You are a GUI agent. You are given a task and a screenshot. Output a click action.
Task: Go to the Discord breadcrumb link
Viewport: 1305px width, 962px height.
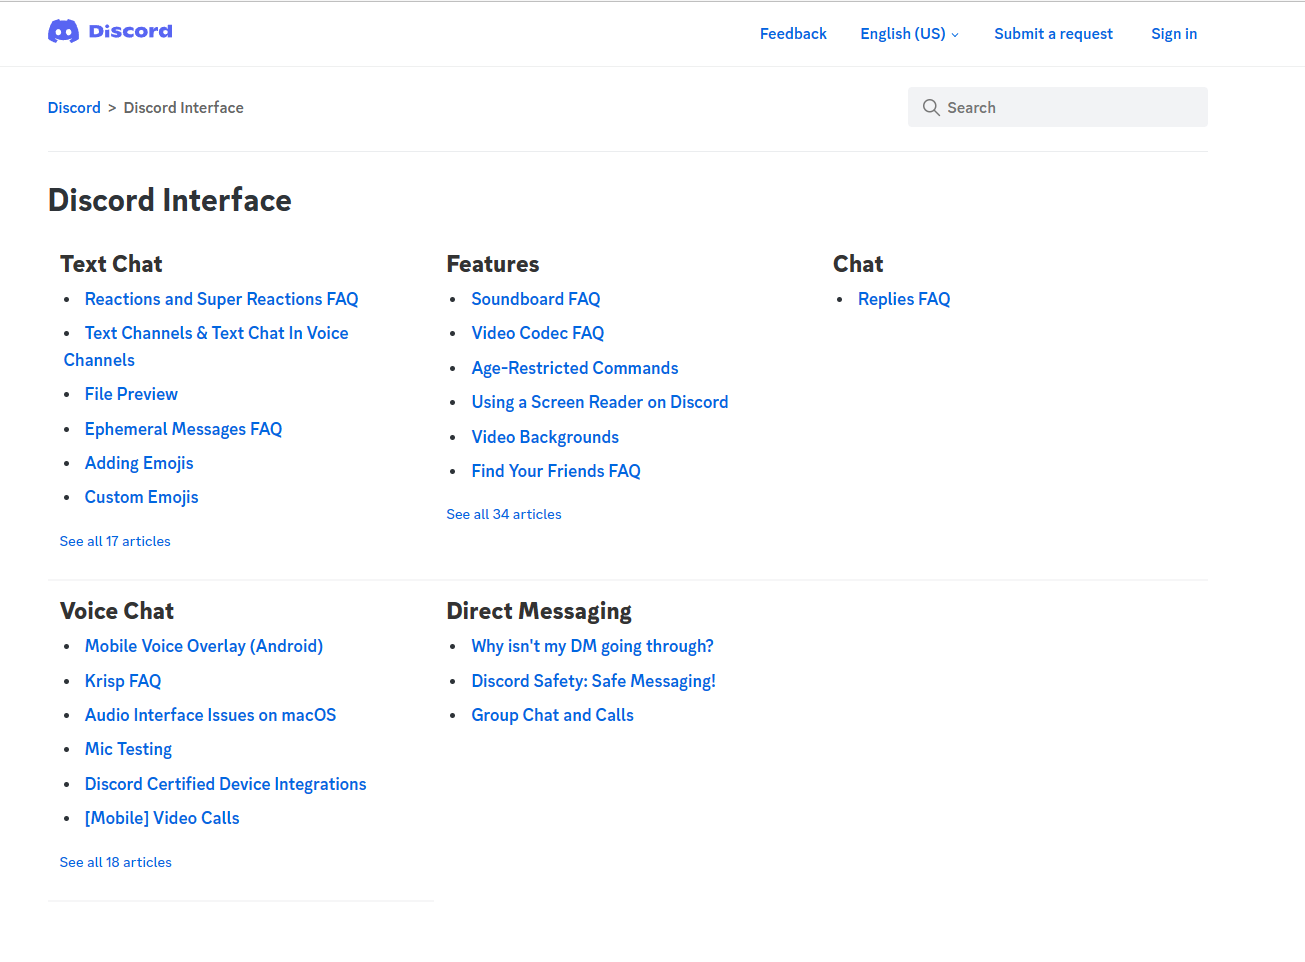click(x=74, y=107)
